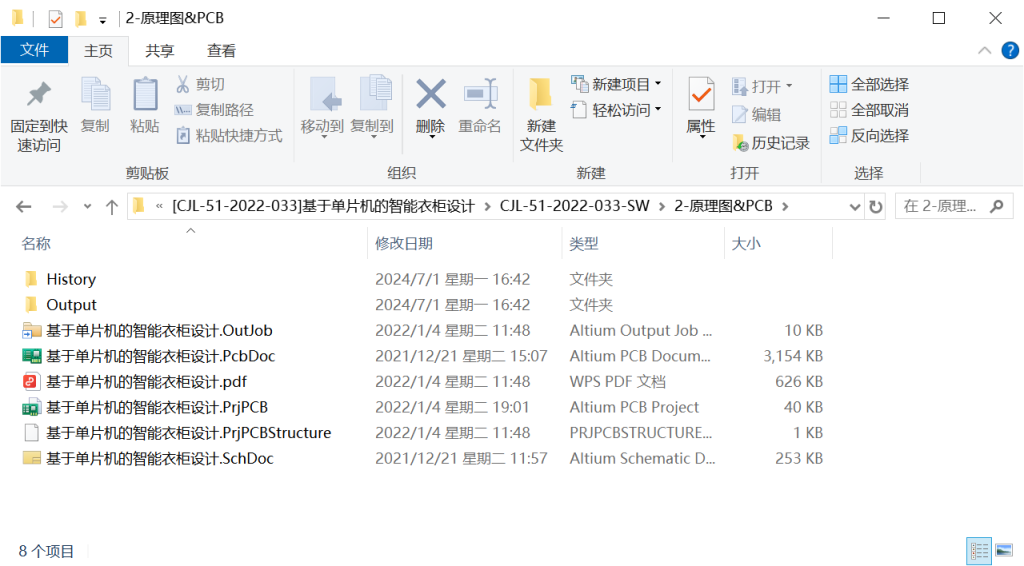The width and height of the screenshot is (1024, 566).
Task: Go up one folder level arrow
Action: click(112, 207)
